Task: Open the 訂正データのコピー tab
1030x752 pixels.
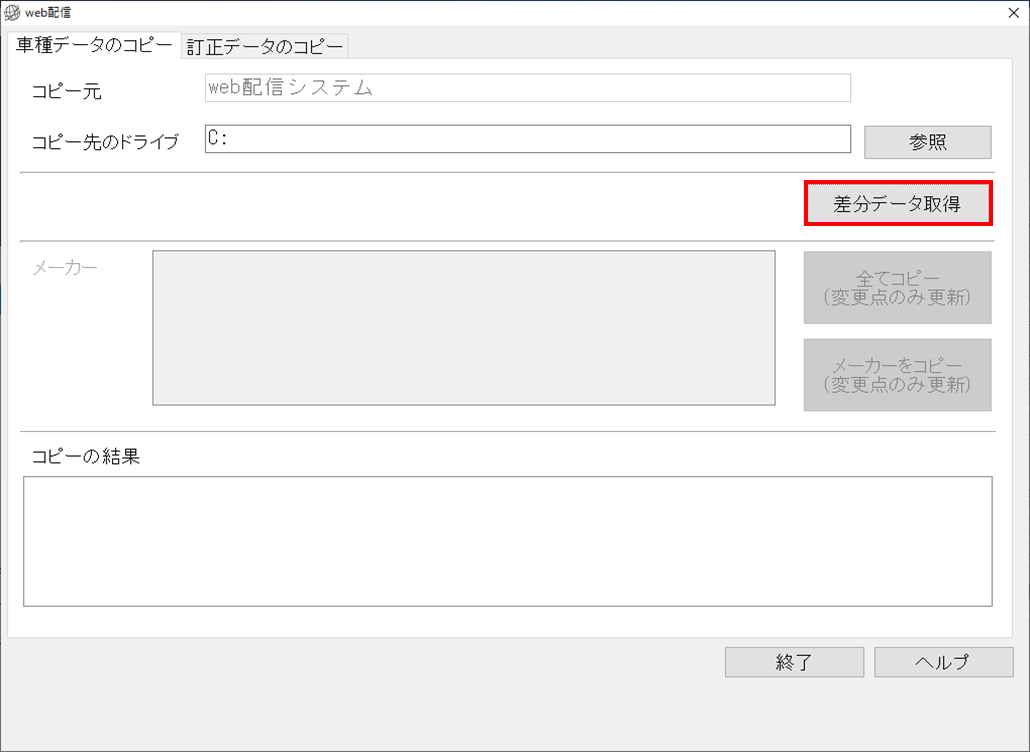Action: click(265, 47)
